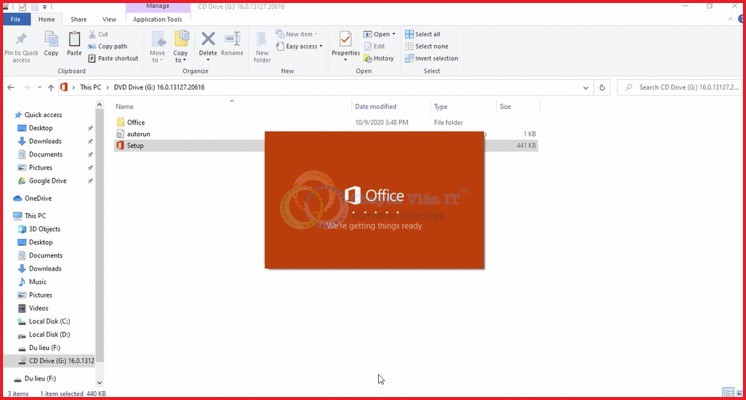746x400 pixels.
Task: Open Downloads under Quick access
Action: 45,141
